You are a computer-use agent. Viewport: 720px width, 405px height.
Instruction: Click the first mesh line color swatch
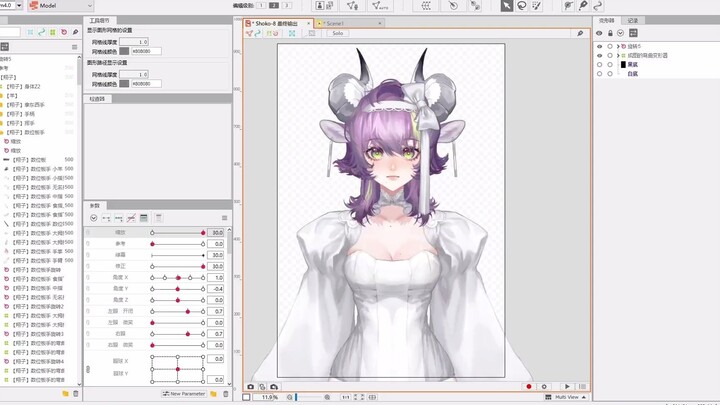click(x=124, y=51)
